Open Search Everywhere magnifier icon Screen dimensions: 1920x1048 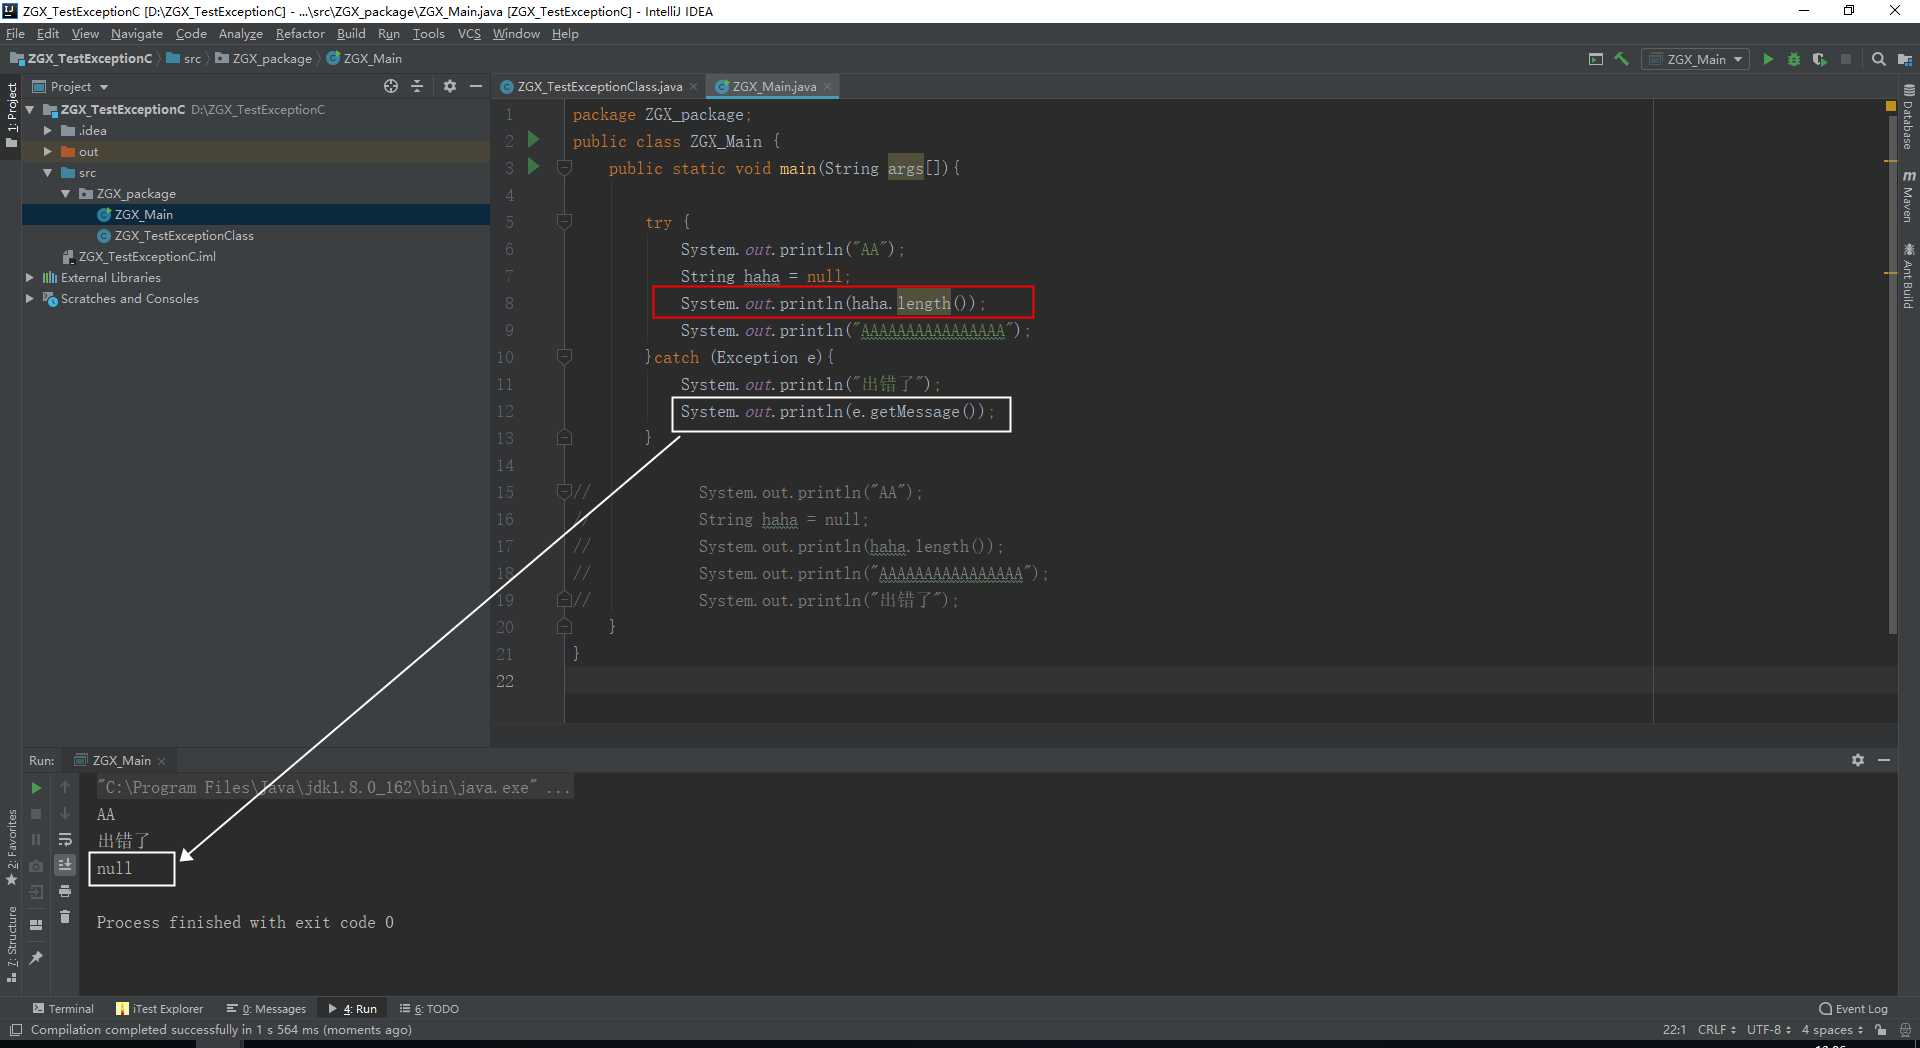click(1879, 60)
